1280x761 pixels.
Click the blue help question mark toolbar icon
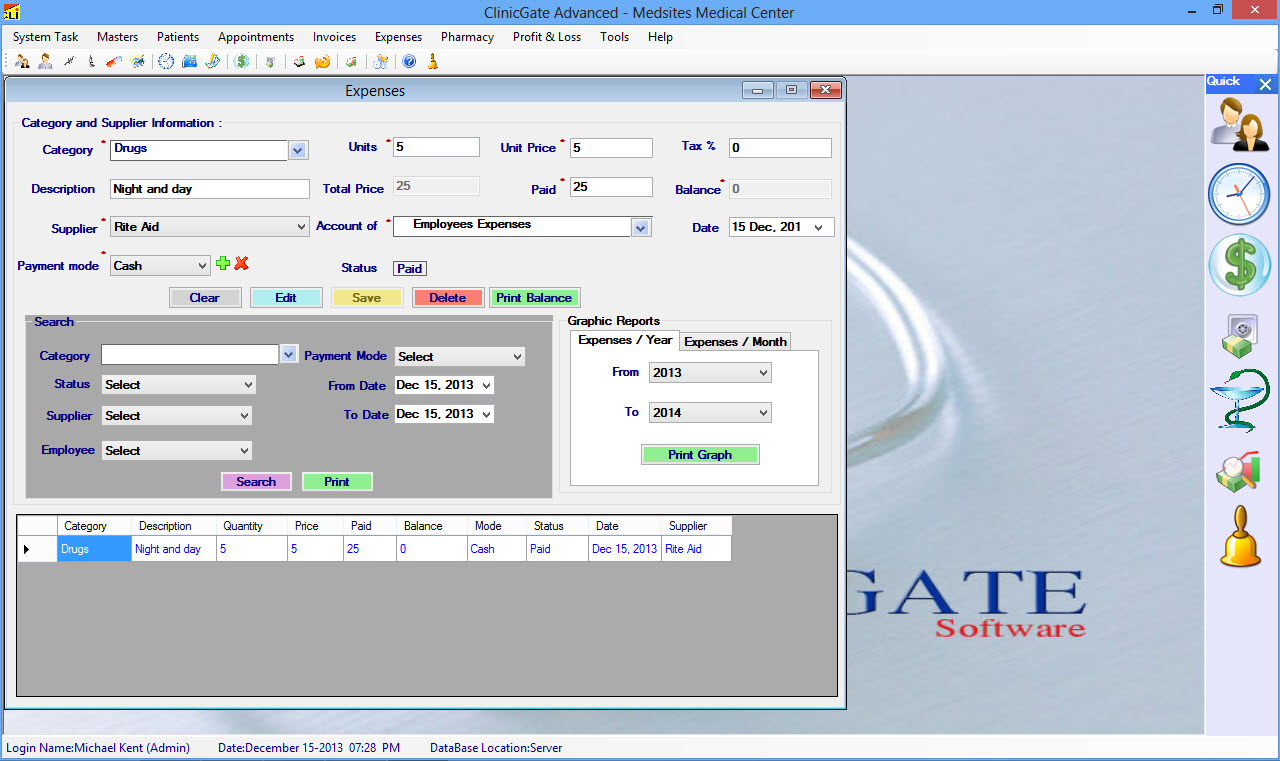(x=409, y=61)
